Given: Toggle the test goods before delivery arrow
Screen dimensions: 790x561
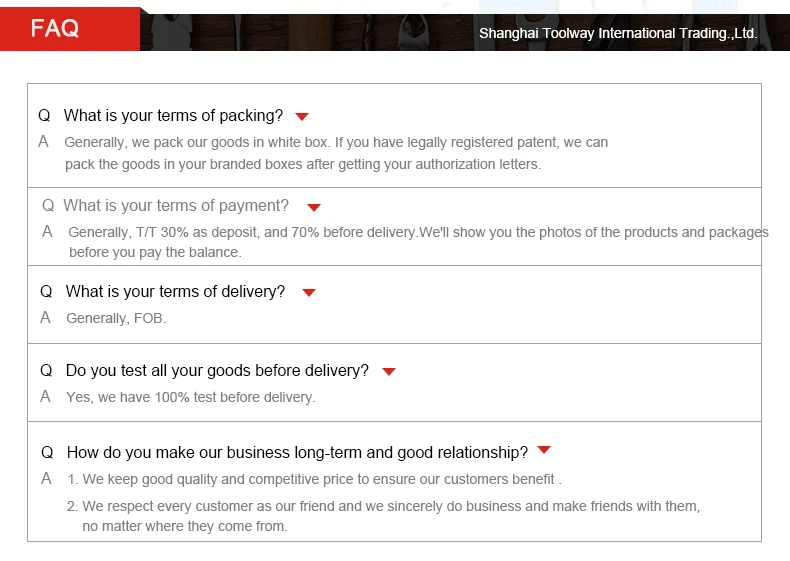Looking at the screenshot, I should point(389,372).
